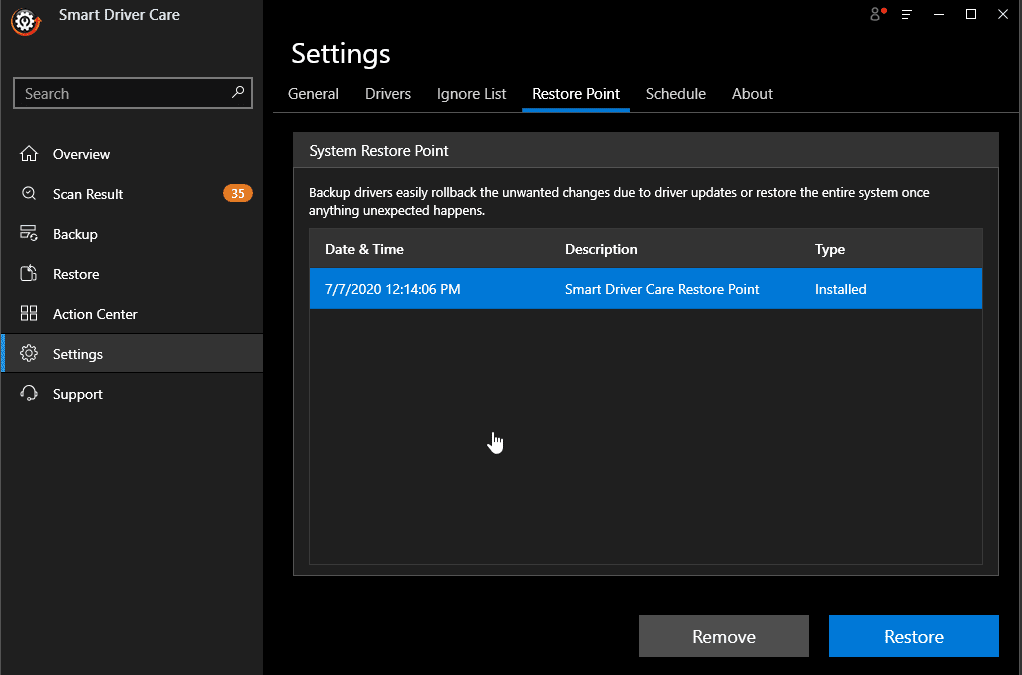Focus the Search input field
Image resolution: width=1022 pixels, height=675 pixels.
(120, 94)
